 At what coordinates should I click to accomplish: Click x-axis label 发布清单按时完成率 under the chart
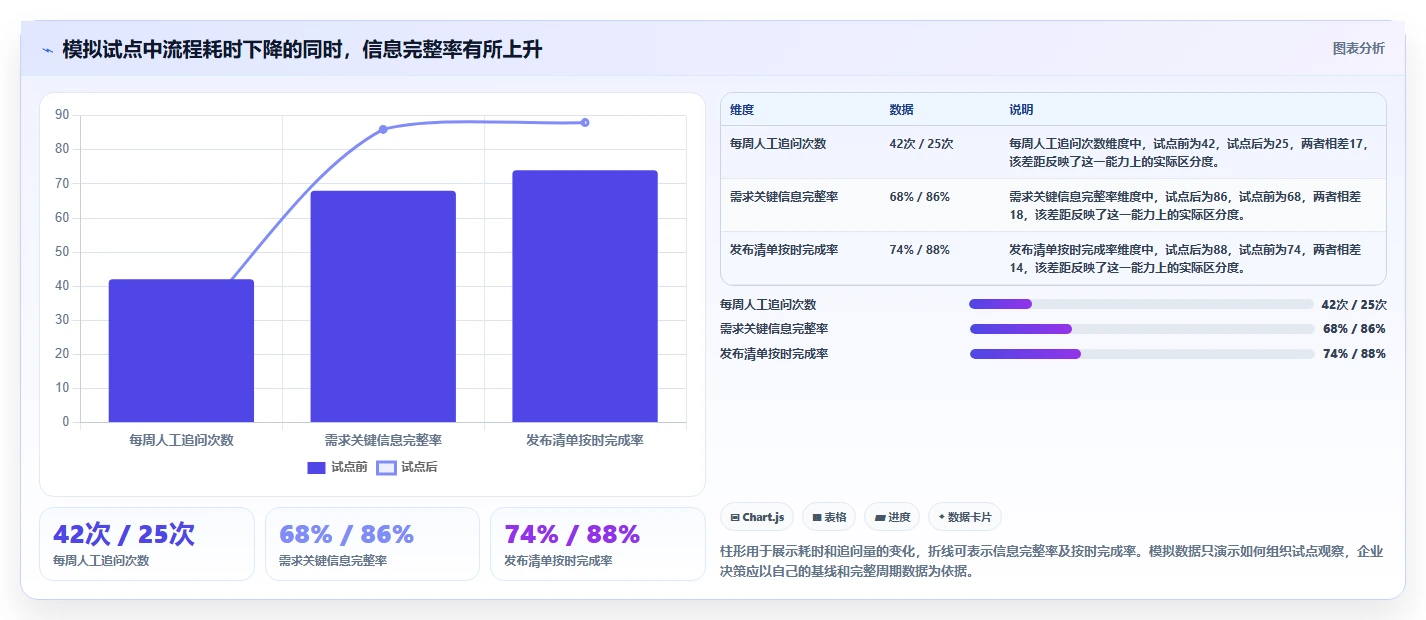(585, 440)
